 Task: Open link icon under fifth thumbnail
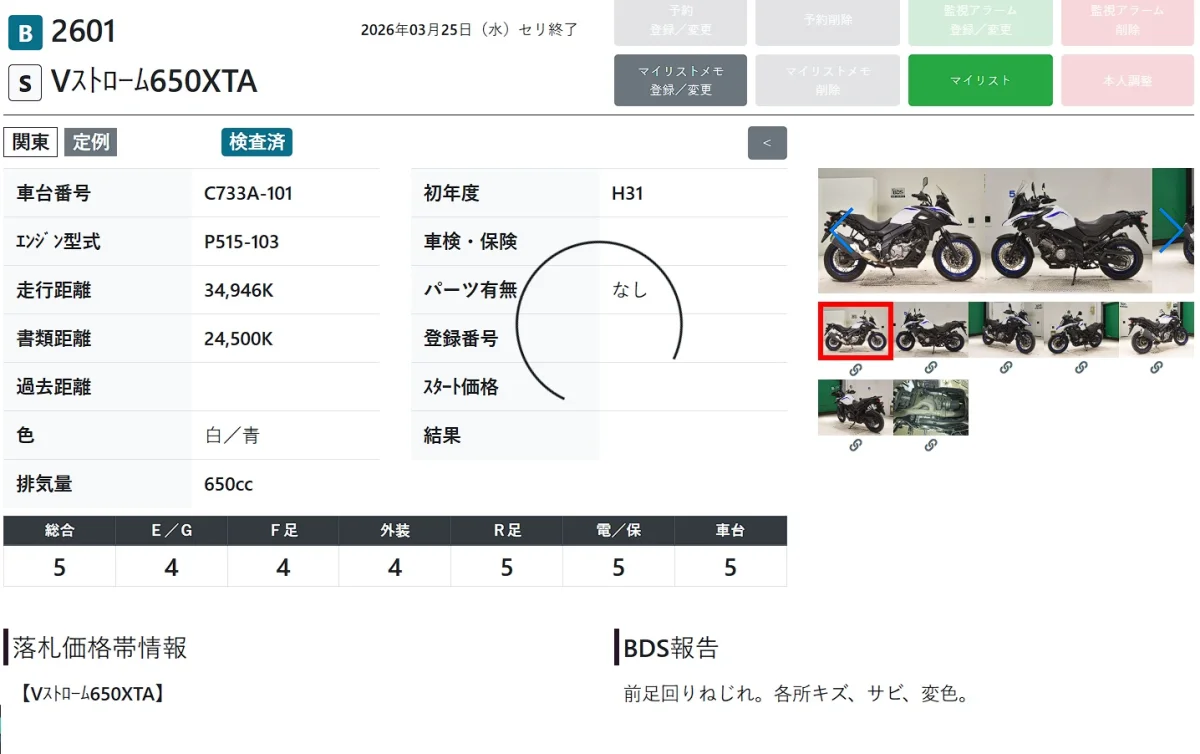1156,368
